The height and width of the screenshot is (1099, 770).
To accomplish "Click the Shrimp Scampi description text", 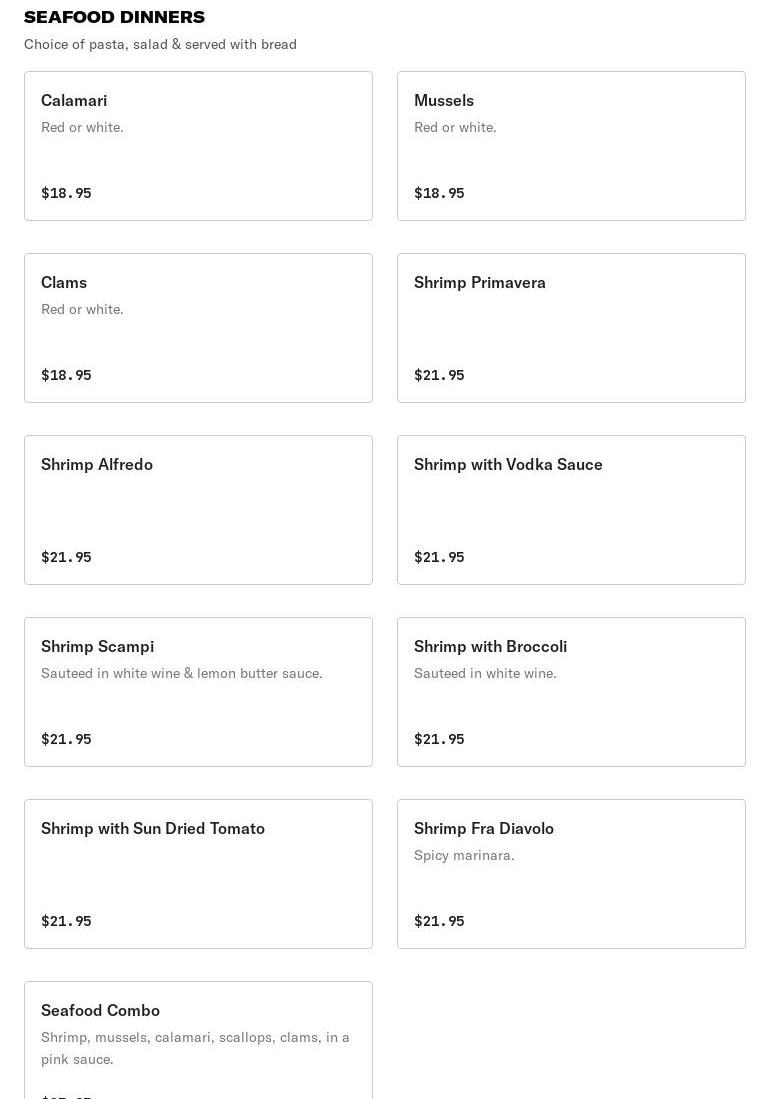I will pos(181,674).
